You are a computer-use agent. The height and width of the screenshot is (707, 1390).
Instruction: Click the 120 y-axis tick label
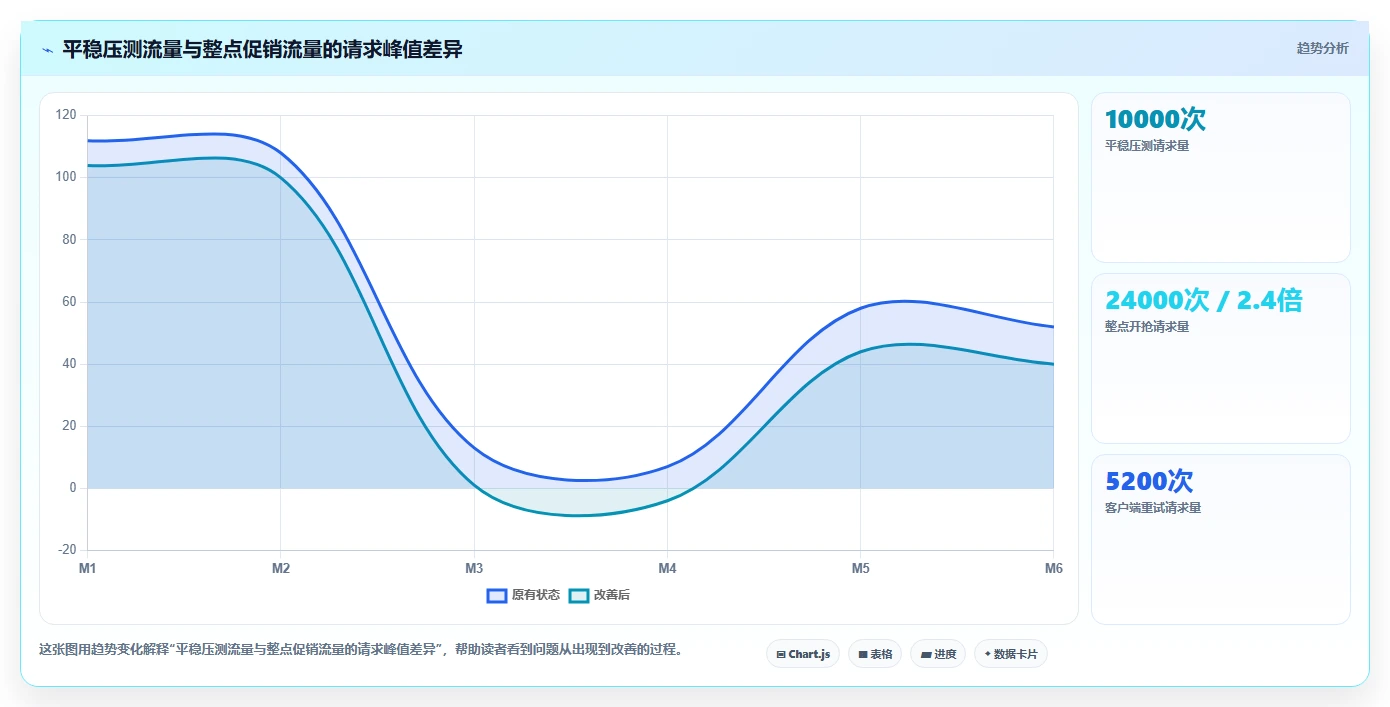[x=66, y=115]
